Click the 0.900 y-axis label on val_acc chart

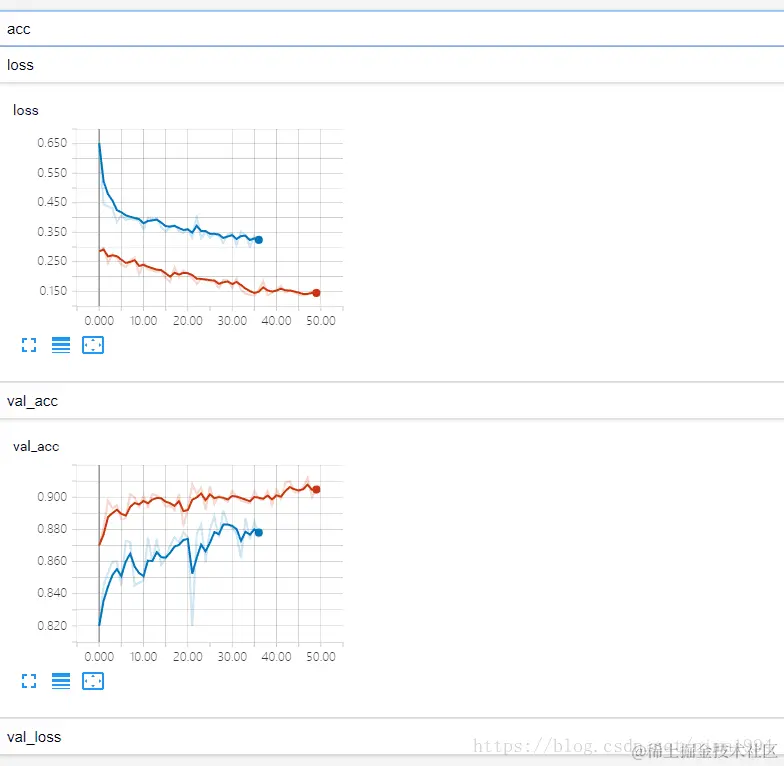point(52,497)
